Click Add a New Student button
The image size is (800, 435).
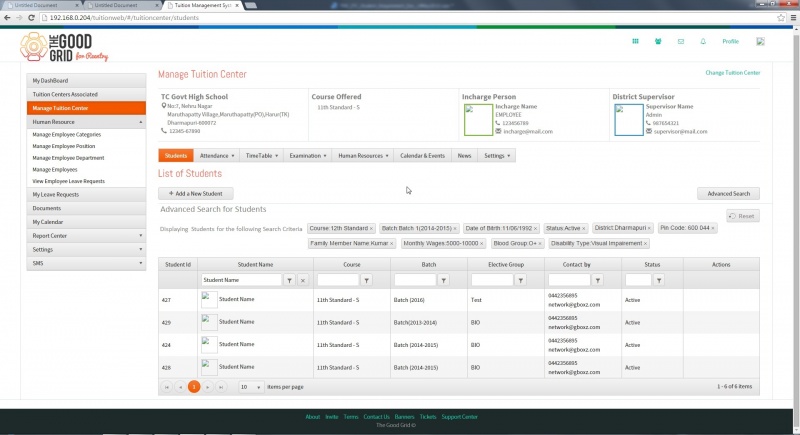196,194
